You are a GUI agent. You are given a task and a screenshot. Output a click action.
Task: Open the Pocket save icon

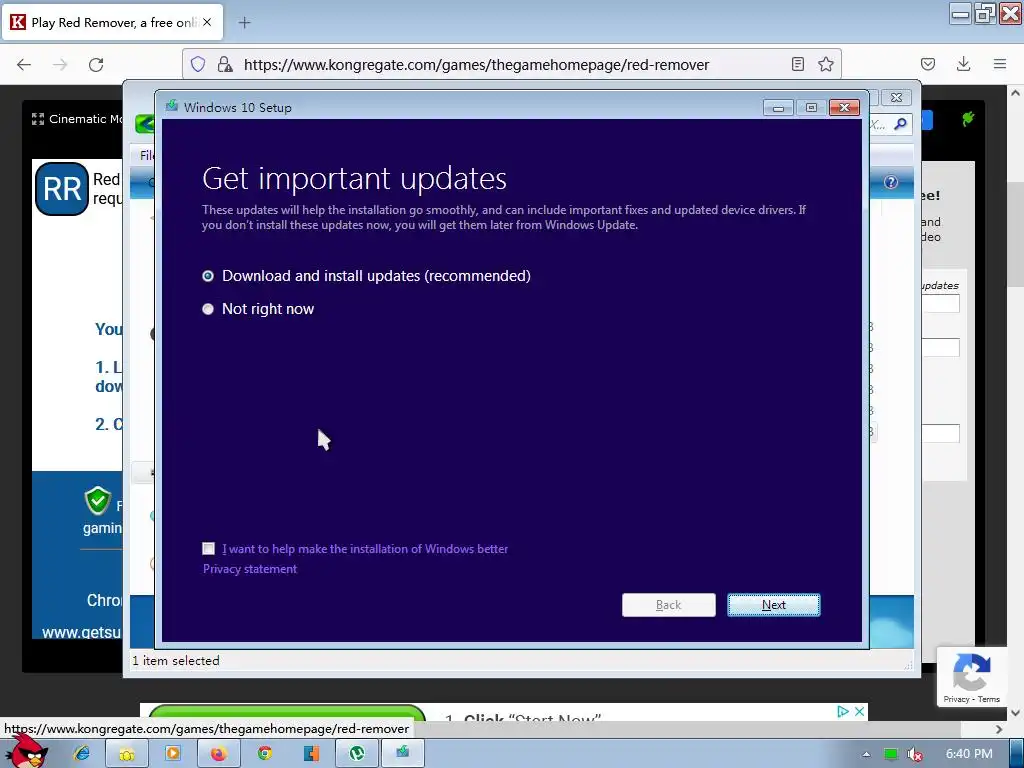[x=927, y=64]
